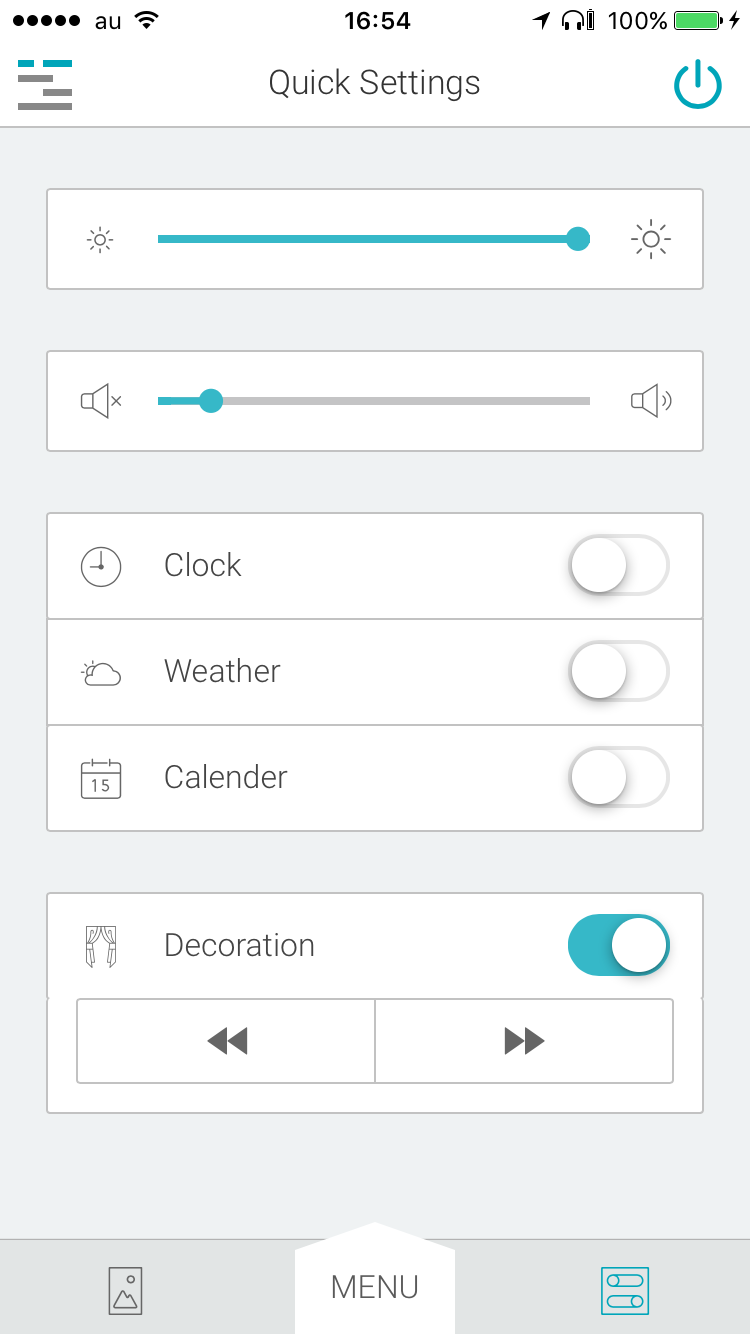
Task: Tap the muted speaker icon
Action: pos(101,401)
